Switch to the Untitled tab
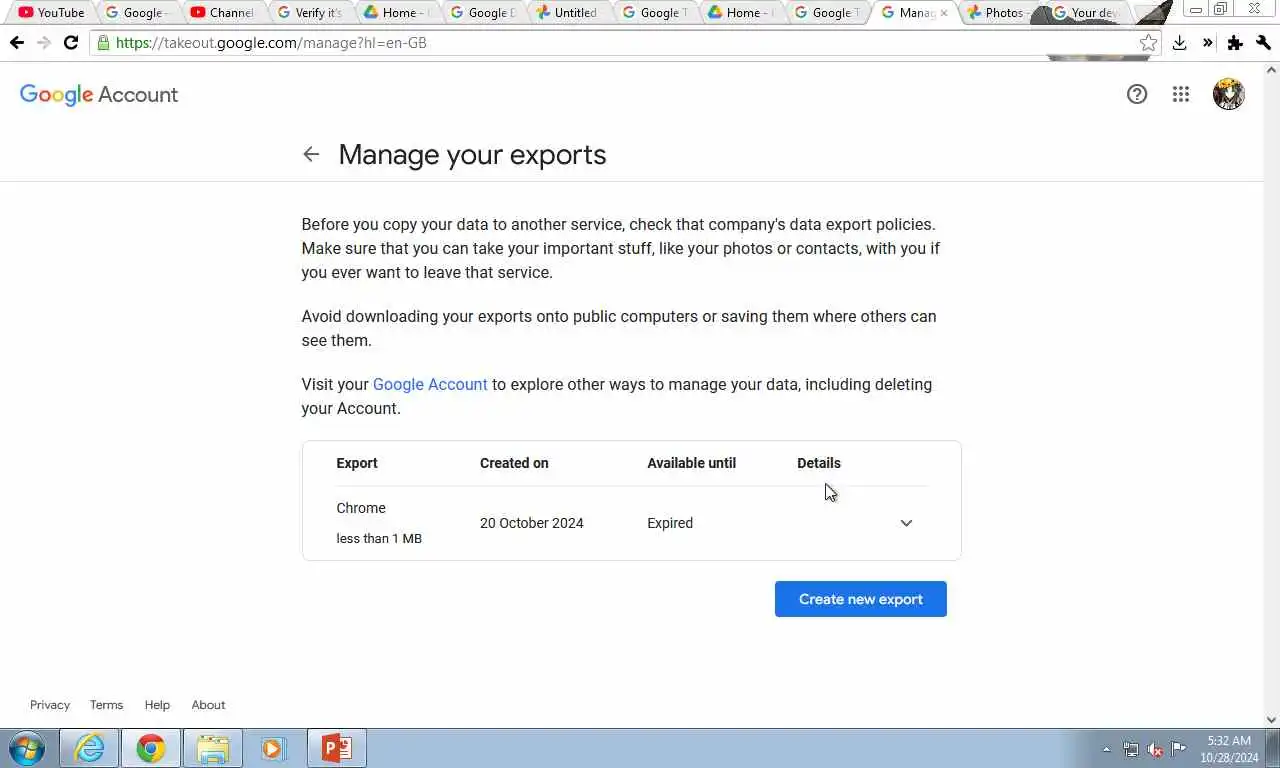This screenshot has height=768, width=1280. point(567,13)
